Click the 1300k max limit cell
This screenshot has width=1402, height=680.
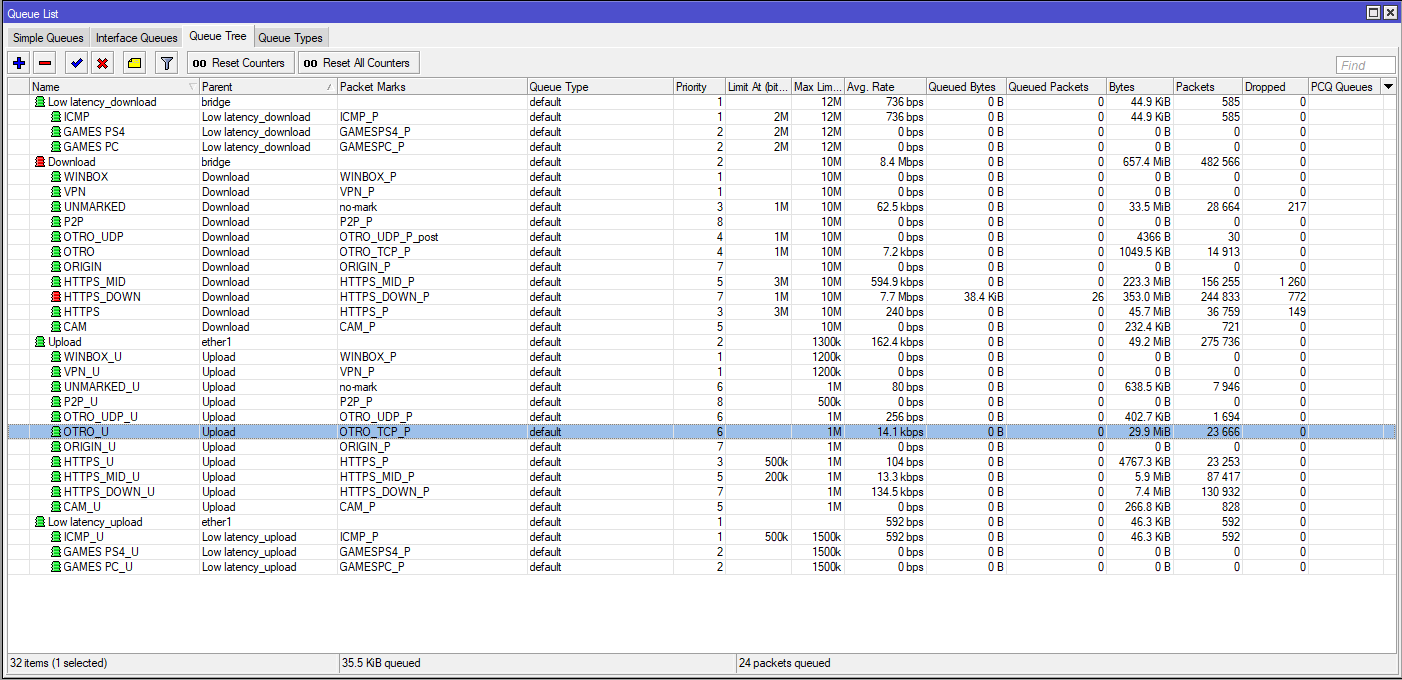click(818, 342)
